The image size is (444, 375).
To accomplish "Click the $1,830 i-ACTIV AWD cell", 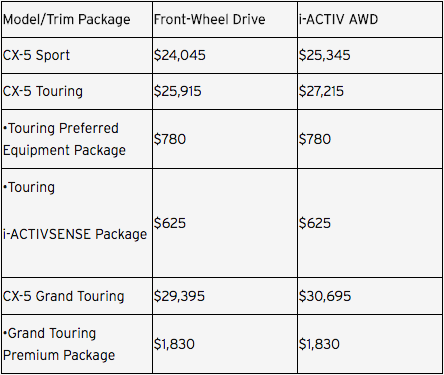I will point(370,344).
